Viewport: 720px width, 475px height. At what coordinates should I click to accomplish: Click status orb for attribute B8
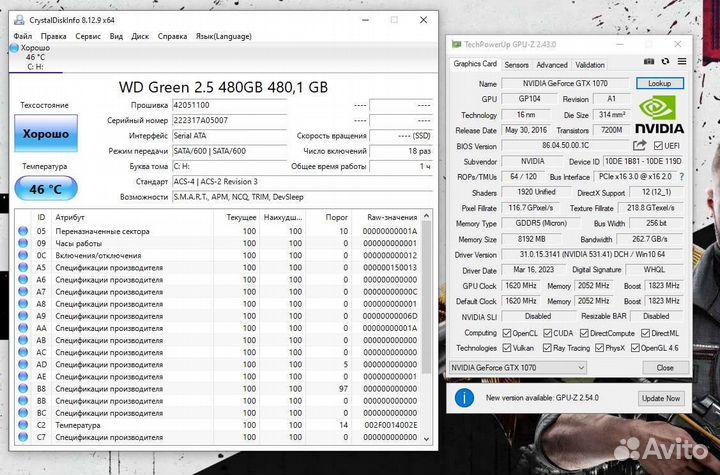23,389
